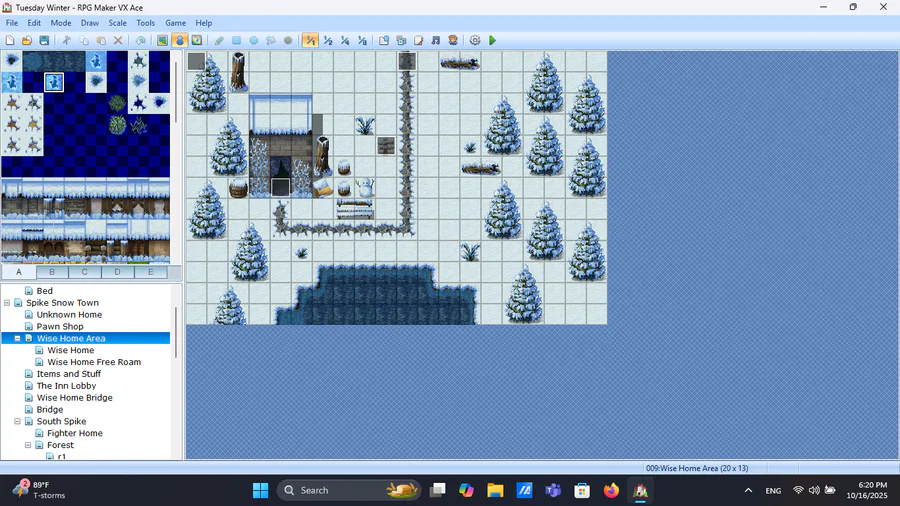Select the Rectangle drawing tool
The height and width of the screenshot is (506, 900).
[x=236, y=40]
